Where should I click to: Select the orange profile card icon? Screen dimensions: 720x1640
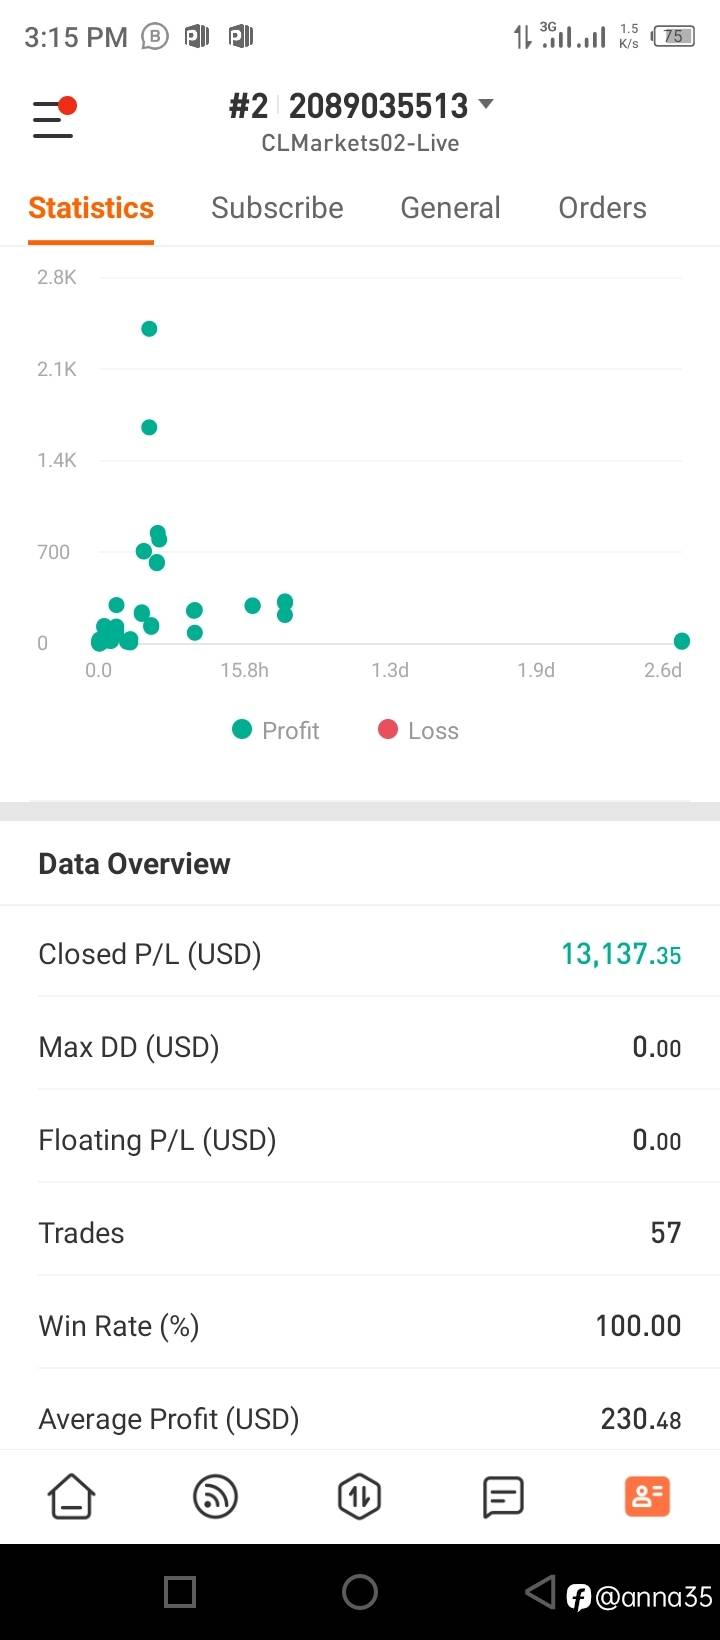(x=647, y=1497)
